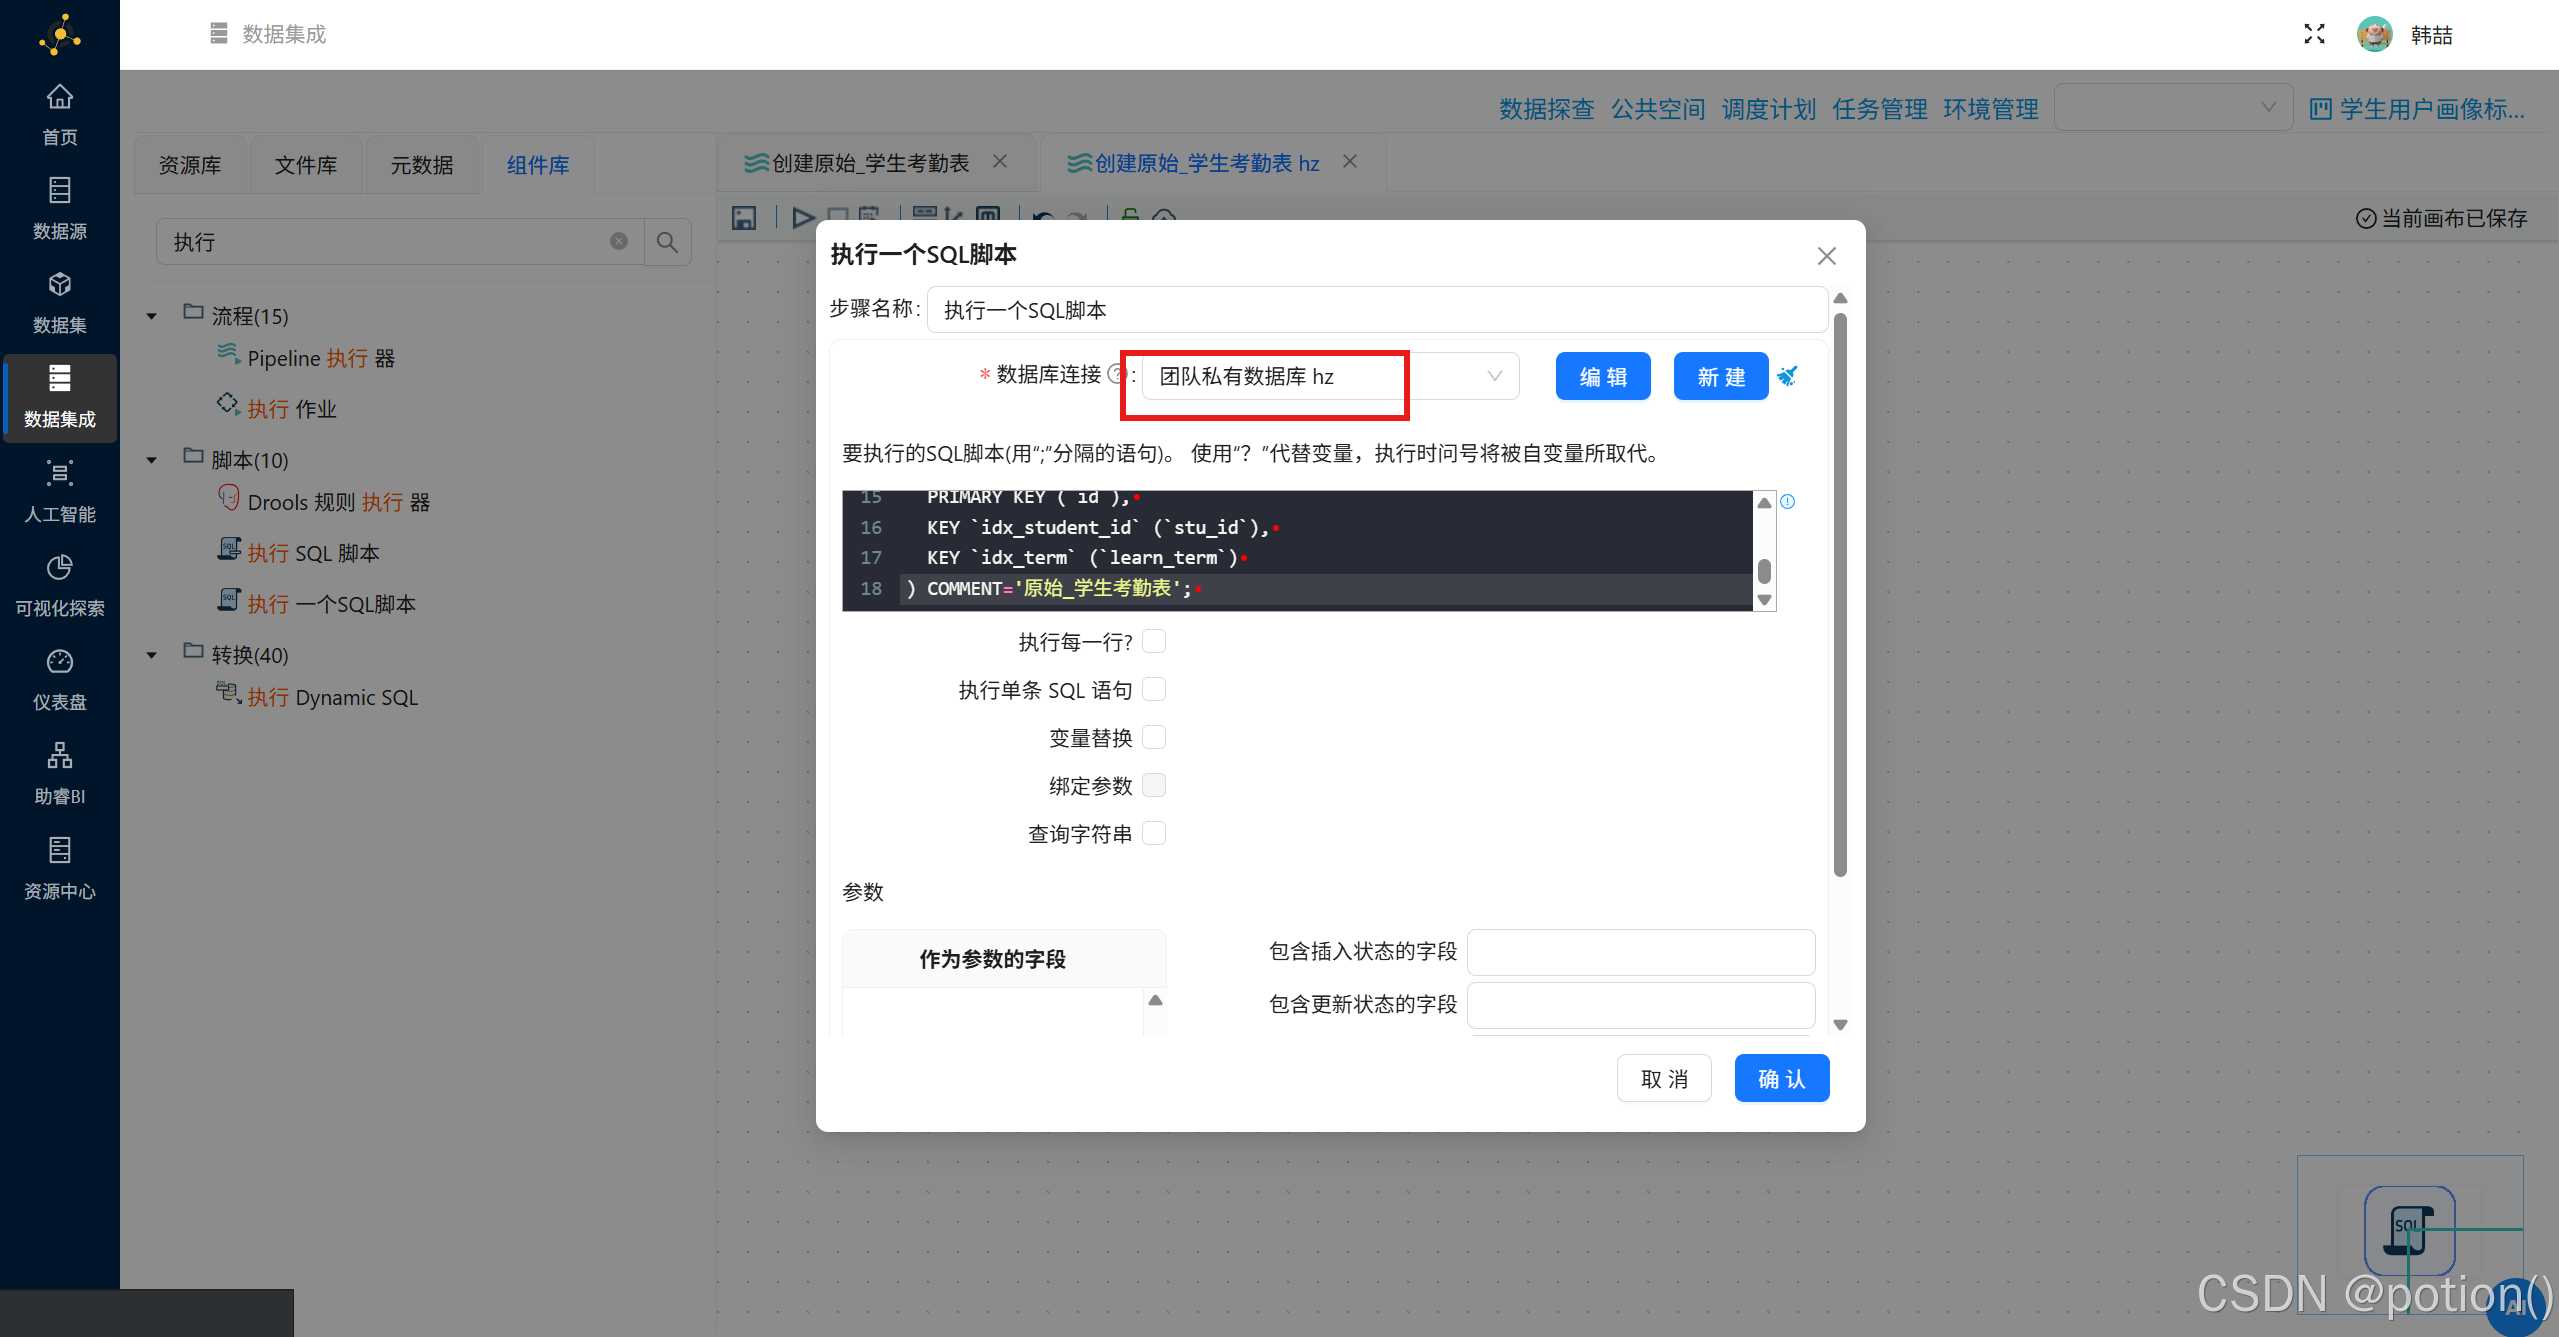Enable the 变量替换 checkbox
The image size is (2559, 1337).
coord(1154,737)
